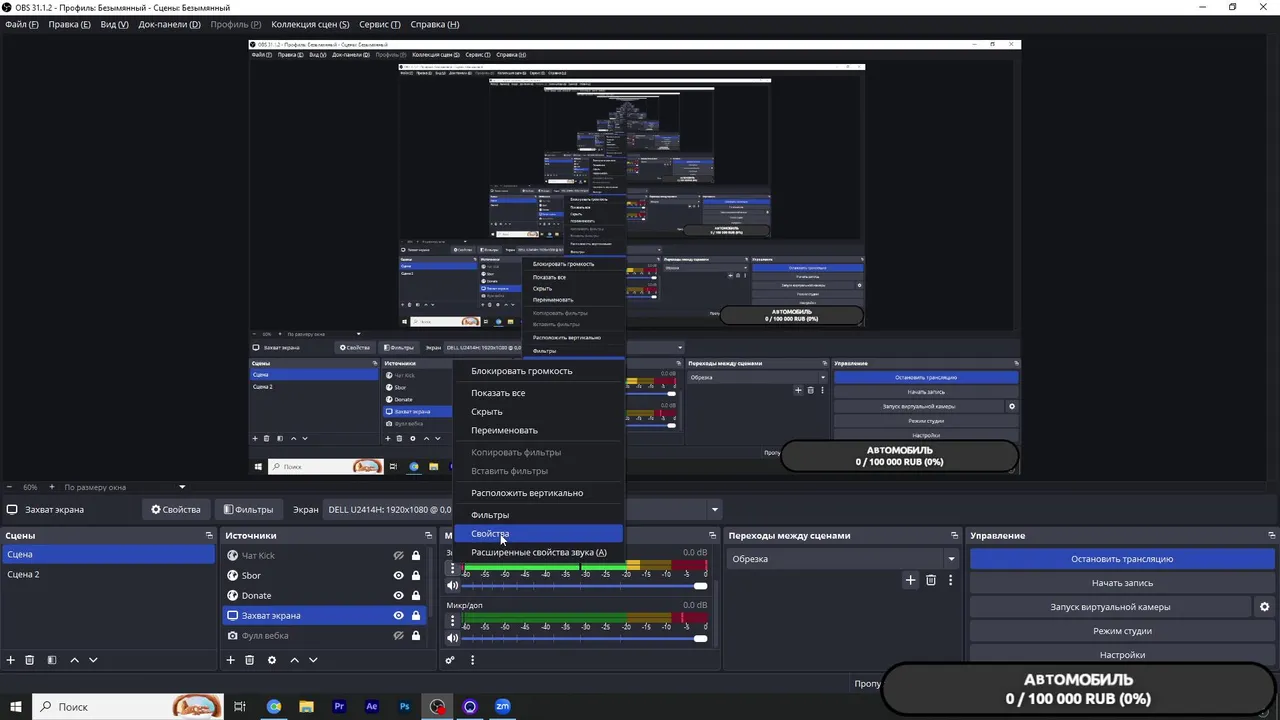Open the Сервис menu
Viewport: 1280px width, 720px height.
tap(379, 24)
